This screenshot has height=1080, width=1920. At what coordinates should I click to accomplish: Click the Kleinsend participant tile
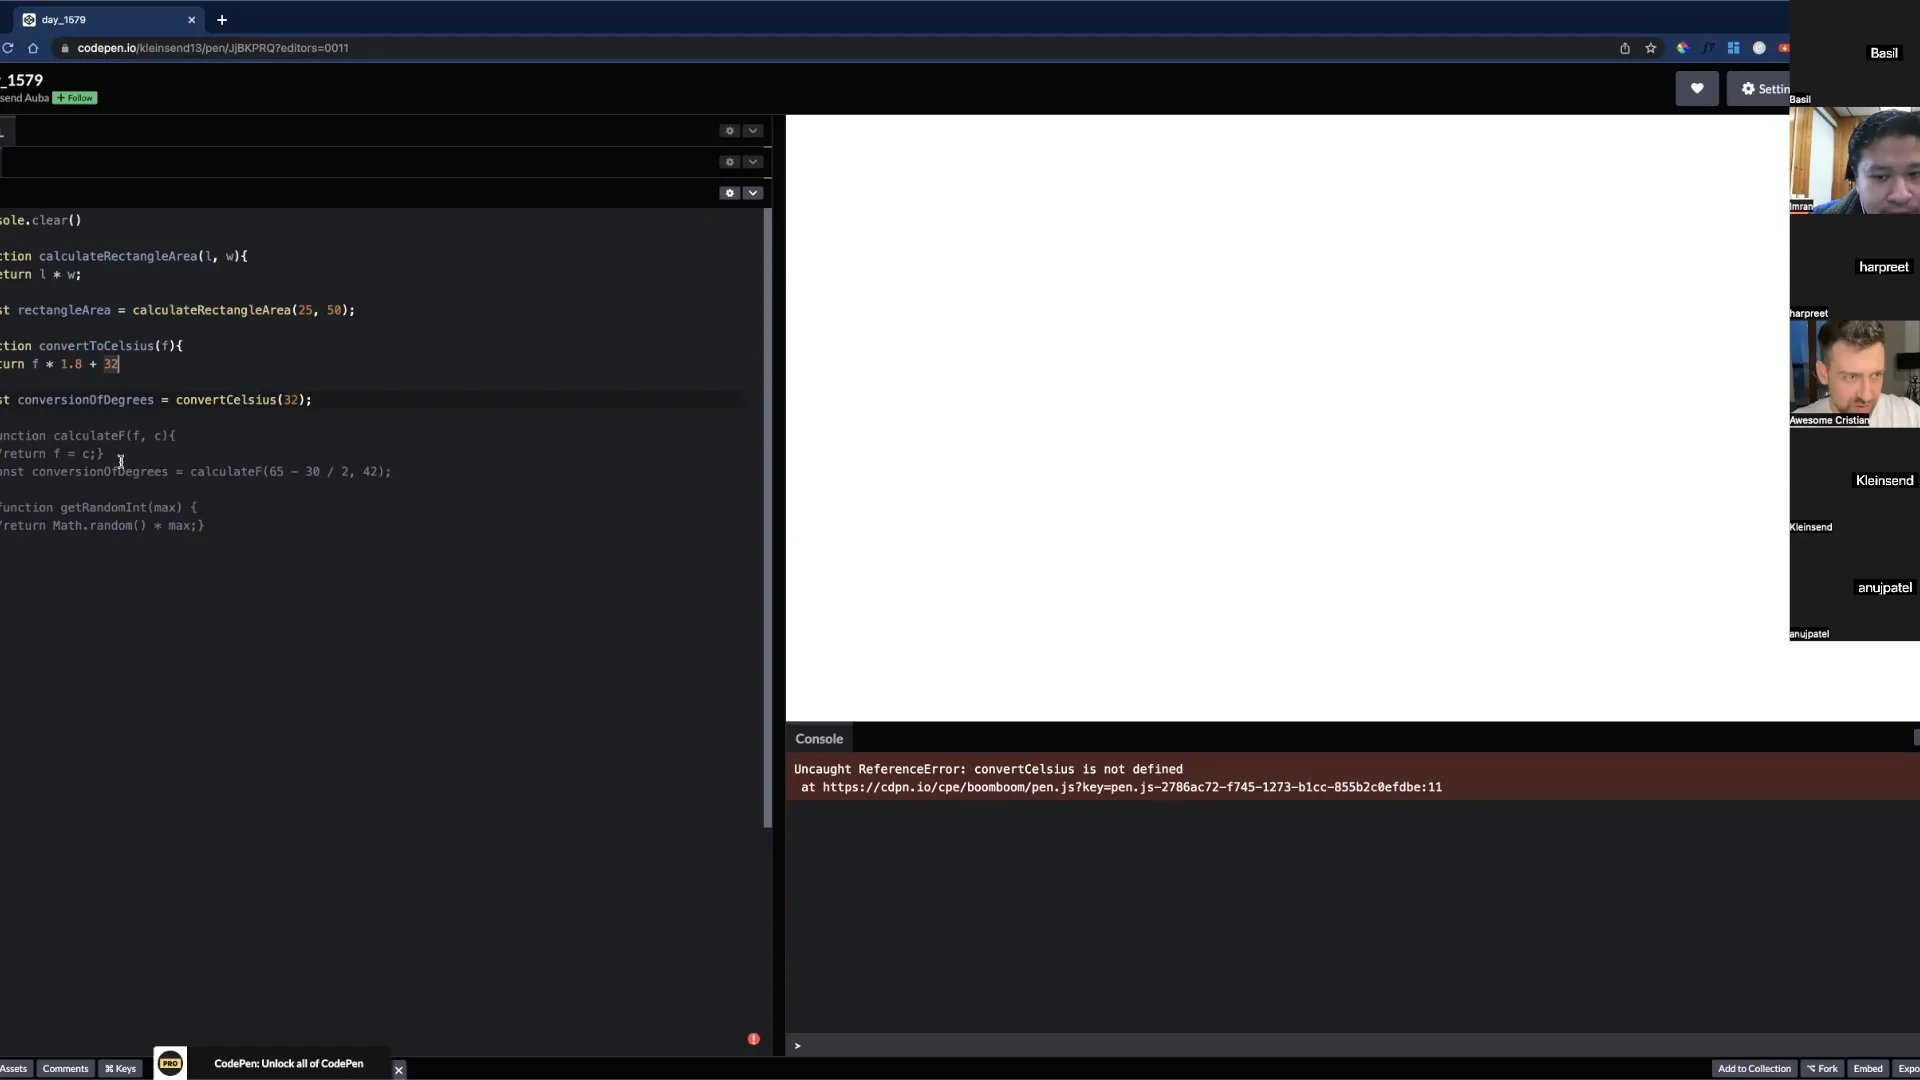click(1854, 481)
